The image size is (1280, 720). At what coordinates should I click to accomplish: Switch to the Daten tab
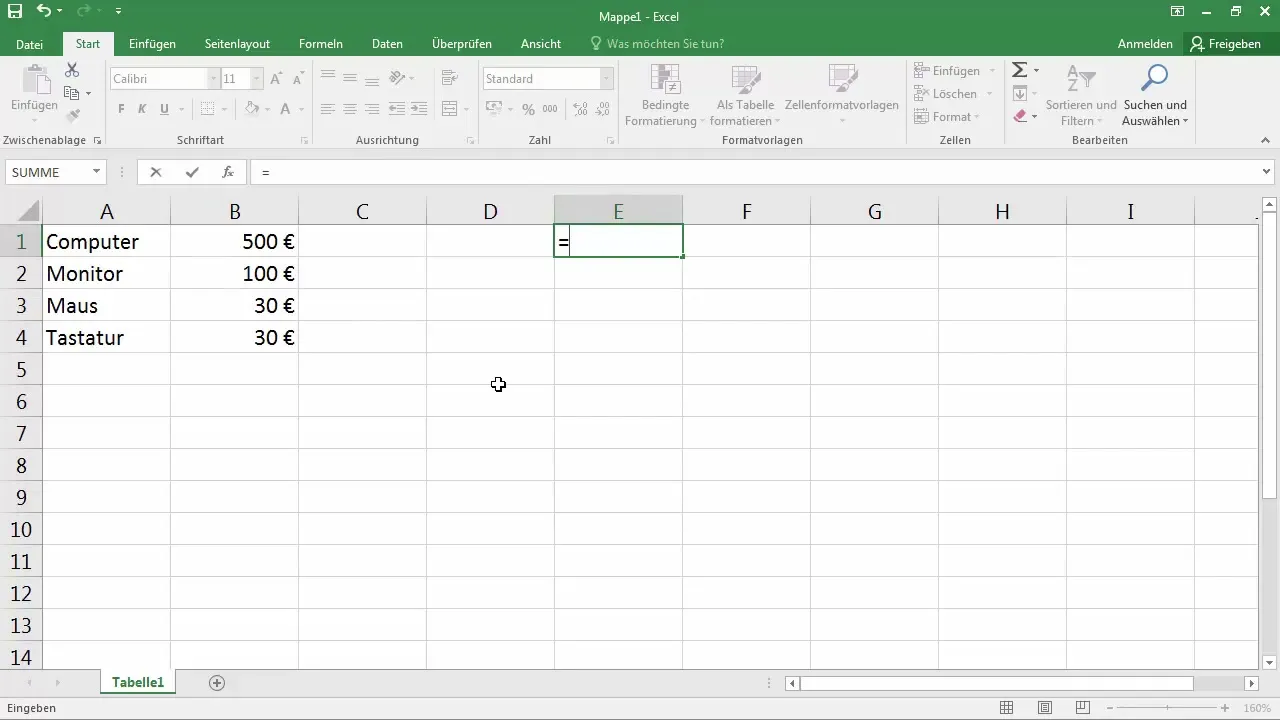point(387,44)
